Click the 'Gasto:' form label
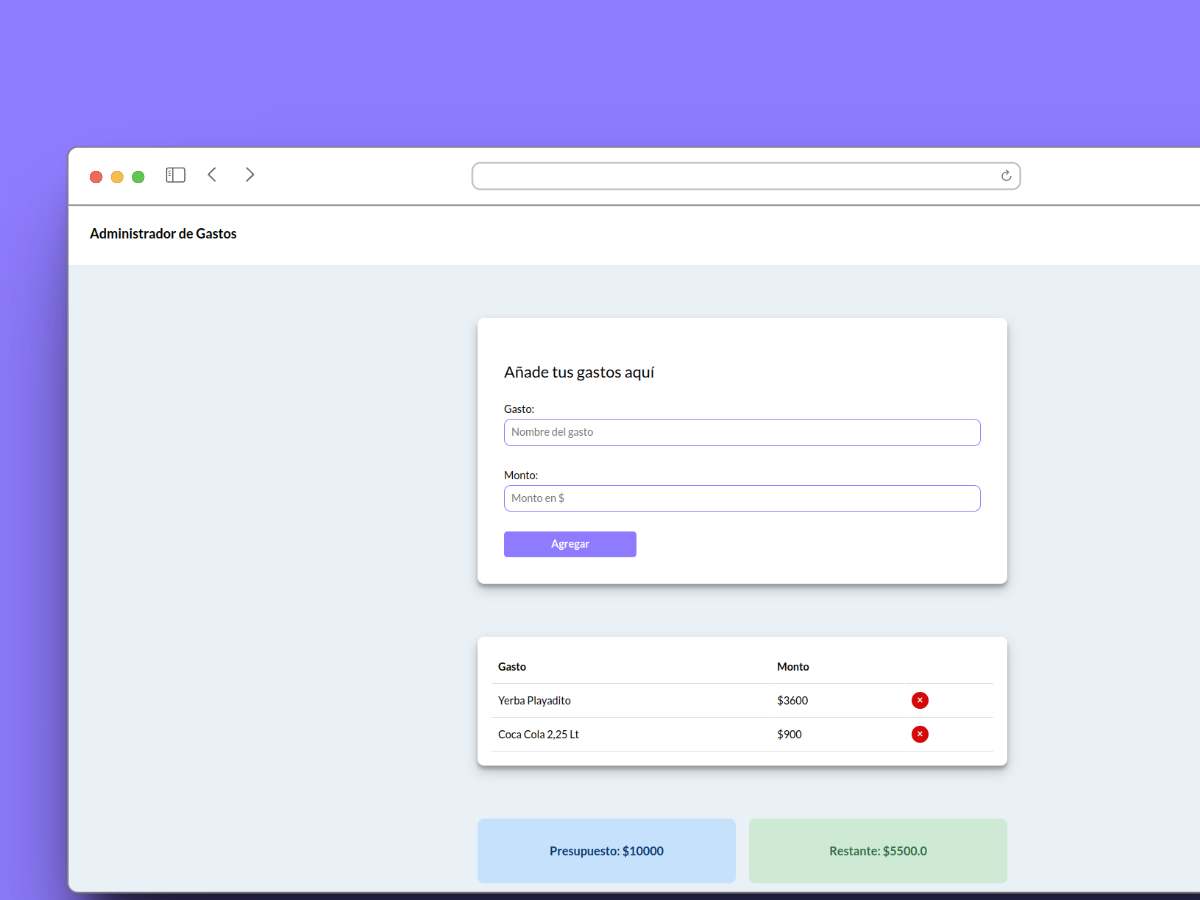Screen dimensions: 1200x900 [519, 409]
